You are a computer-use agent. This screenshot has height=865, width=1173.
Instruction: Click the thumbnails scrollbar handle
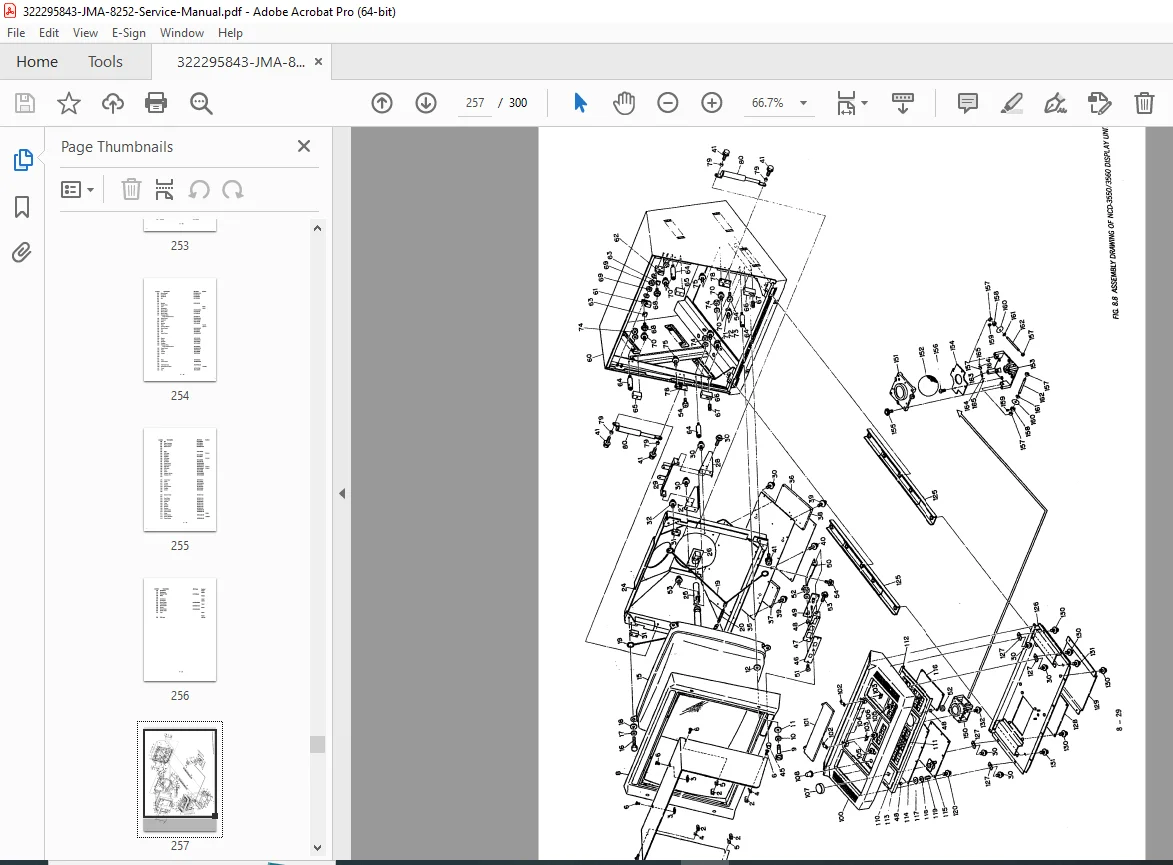tap(317, 745)
